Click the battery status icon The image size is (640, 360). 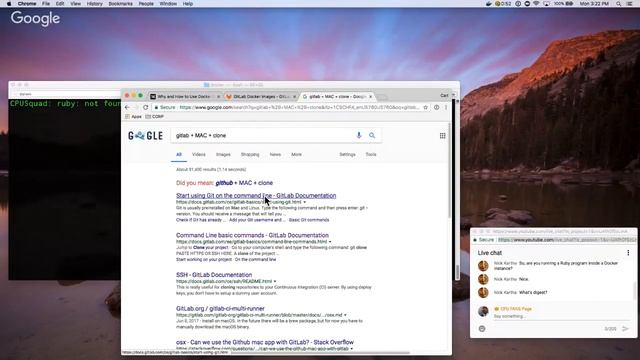569,4
